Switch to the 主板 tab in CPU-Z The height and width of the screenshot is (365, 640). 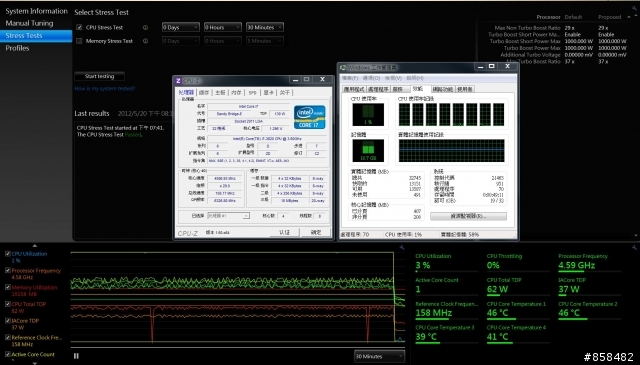point(220,93)
